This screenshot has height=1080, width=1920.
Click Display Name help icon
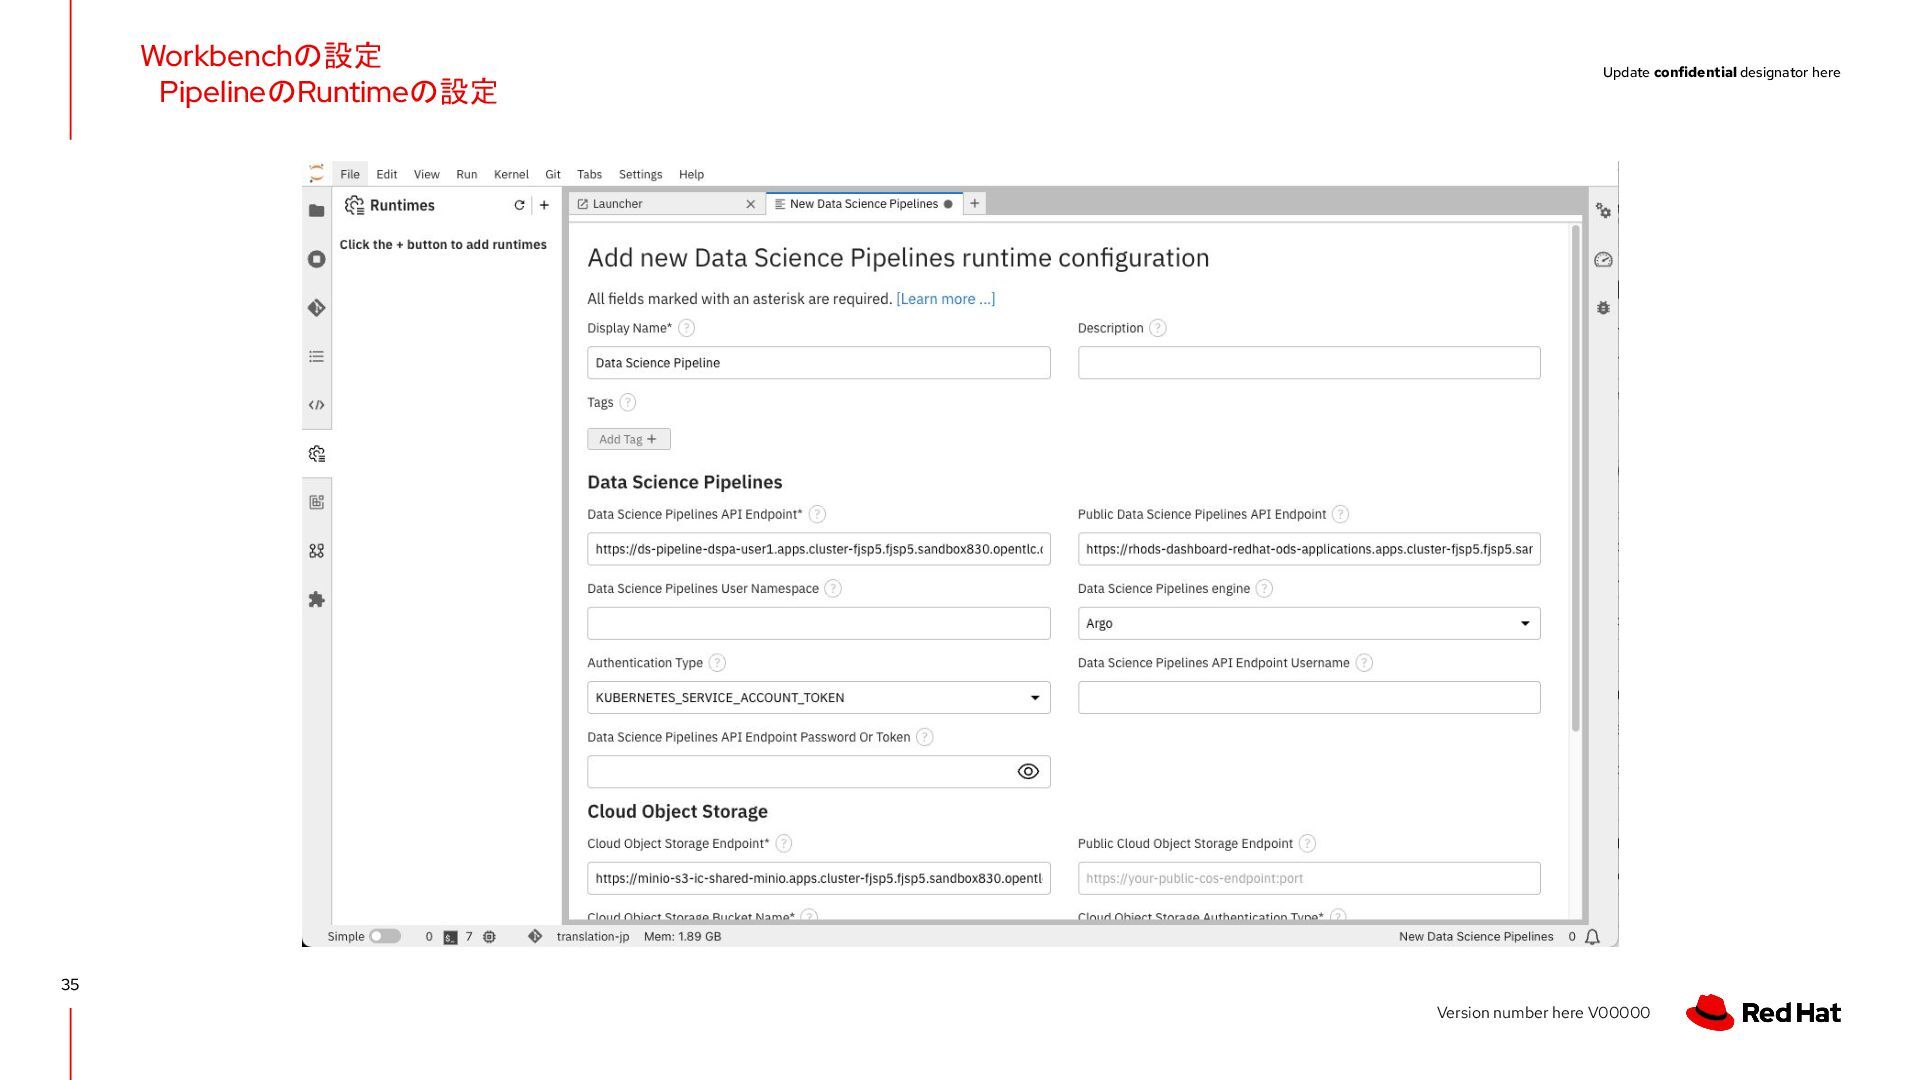[686, 328]
